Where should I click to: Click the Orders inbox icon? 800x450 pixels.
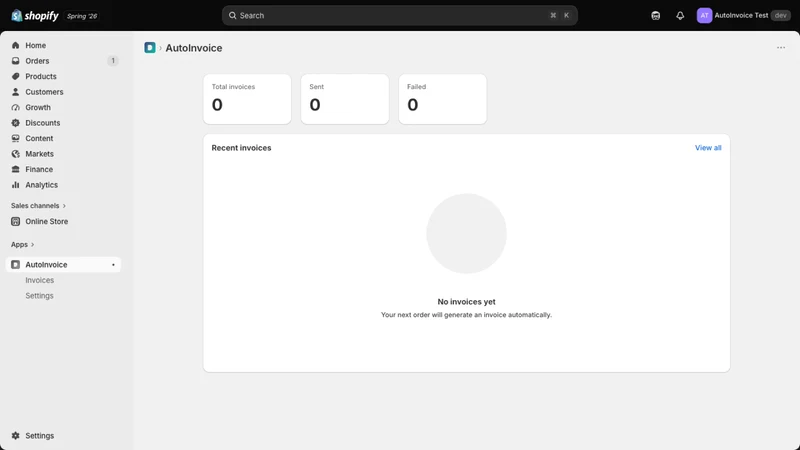[x=15, y=61]
